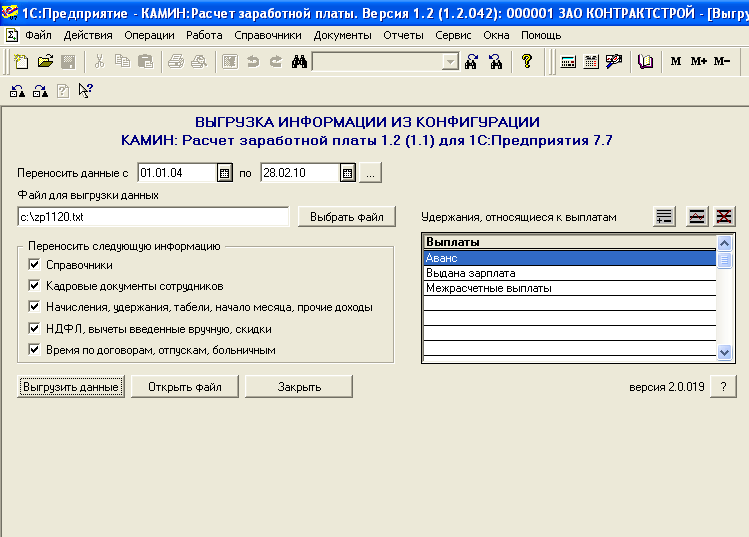Click the M+ memory button in toolbar

(698, 62)
